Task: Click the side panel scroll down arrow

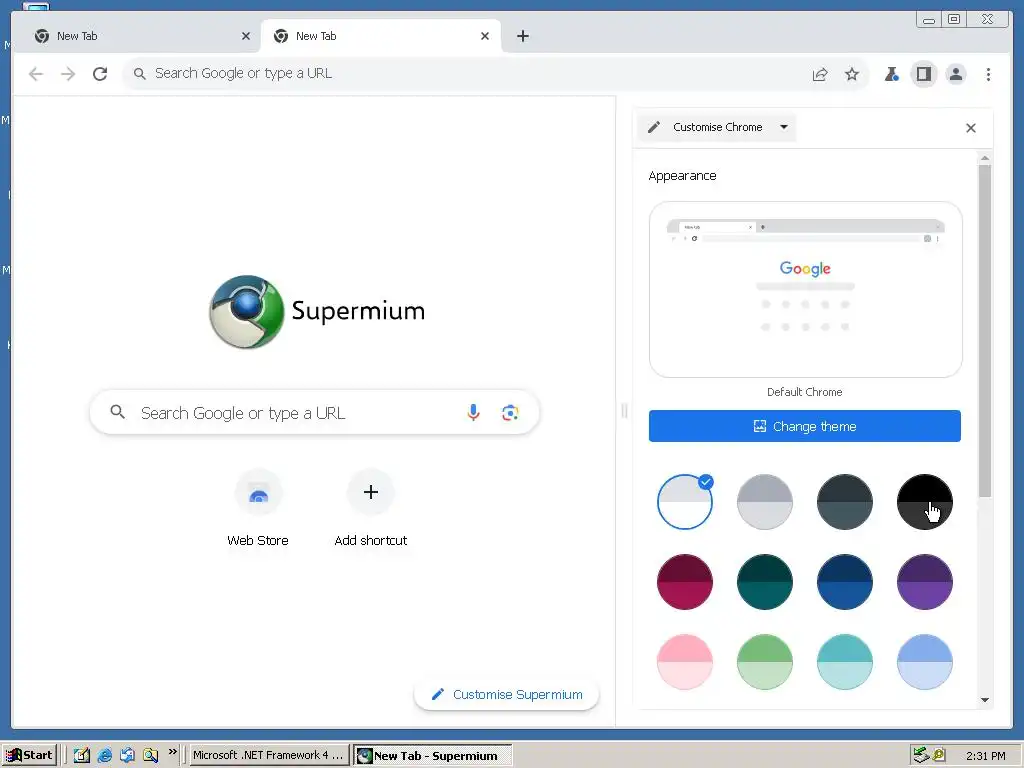Action: [x=985, y=700]
